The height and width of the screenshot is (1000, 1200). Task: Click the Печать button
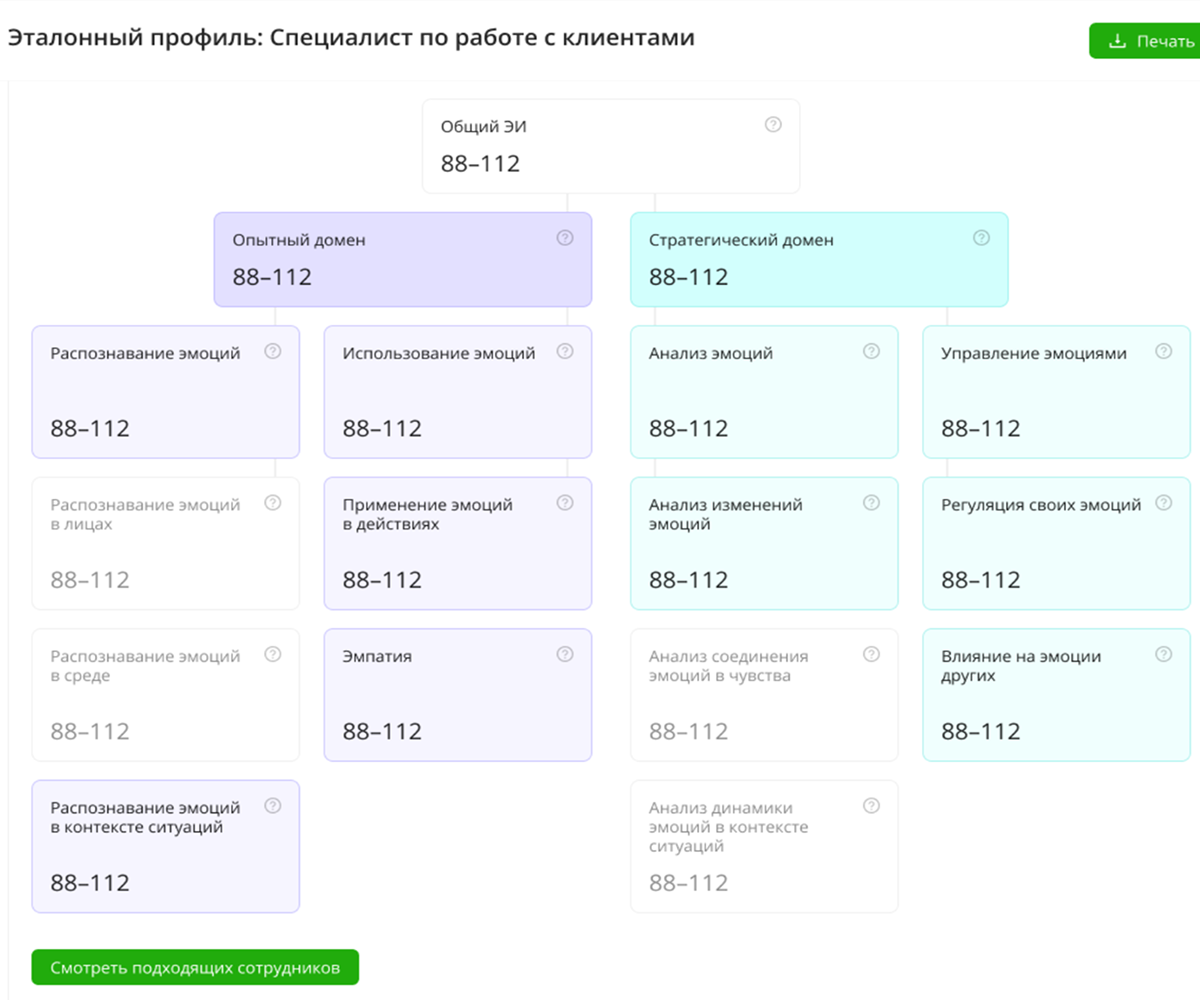point(1145,41)
